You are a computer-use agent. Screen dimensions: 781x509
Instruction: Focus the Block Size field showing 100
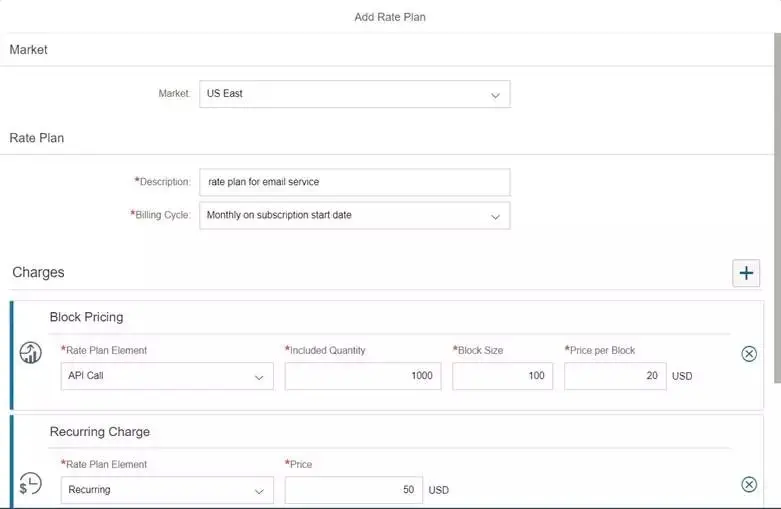(502, 376)
